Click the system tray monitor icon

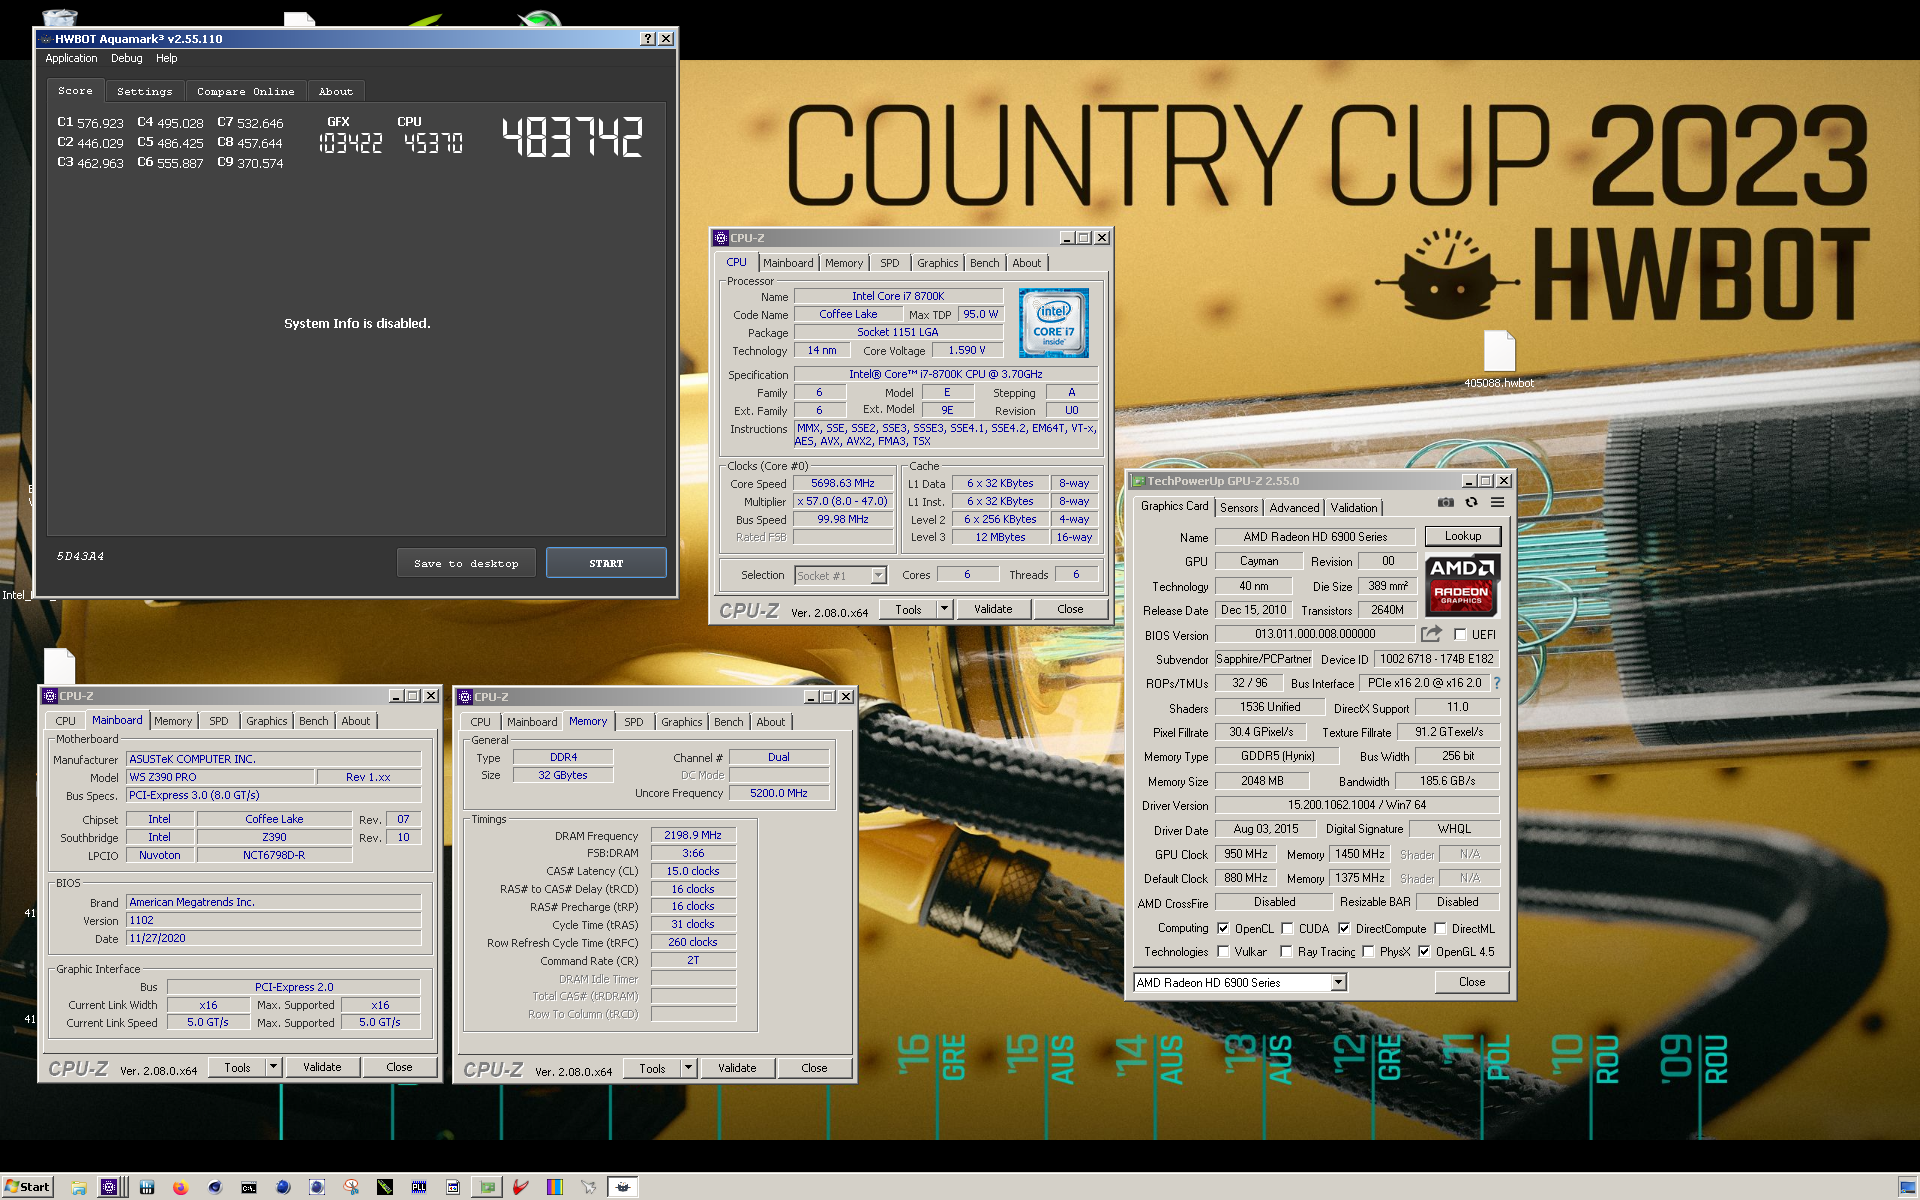click(1906, 1188)
